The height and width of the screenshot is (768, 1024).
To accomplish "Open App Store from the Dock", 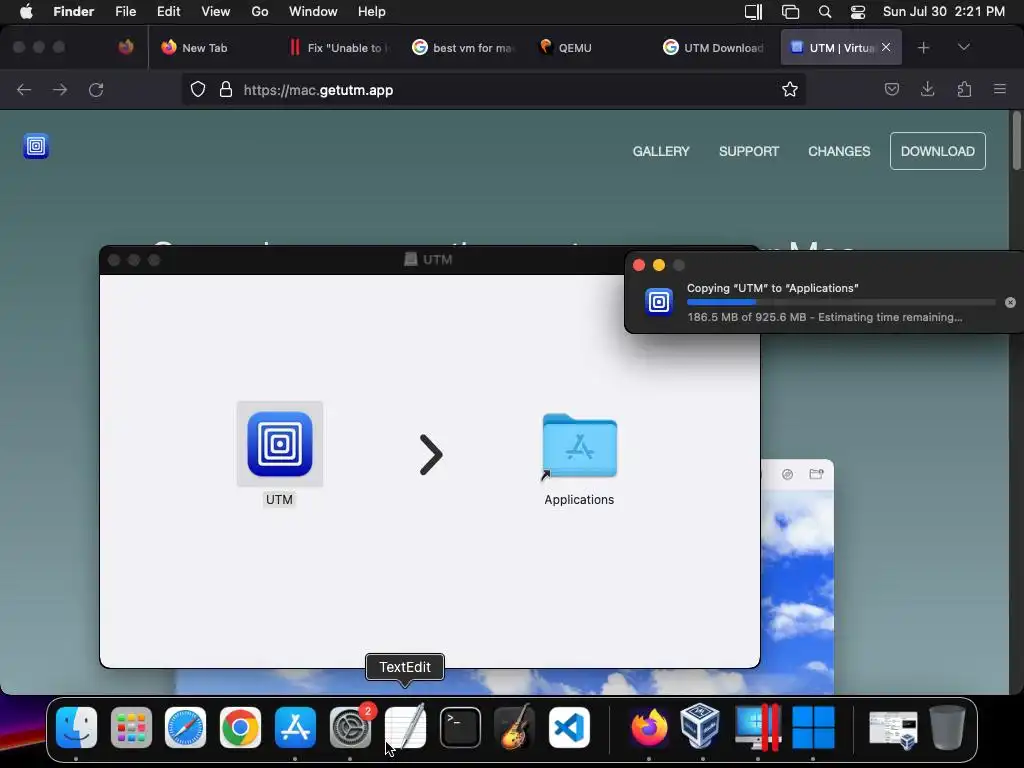I will click(295, 728).
